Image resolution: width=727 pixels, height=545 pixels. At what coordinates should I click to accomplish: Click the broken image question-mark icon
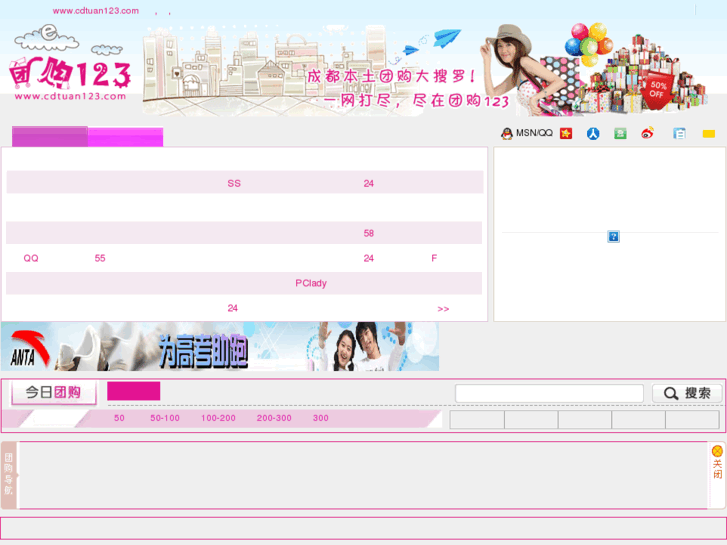613,237
